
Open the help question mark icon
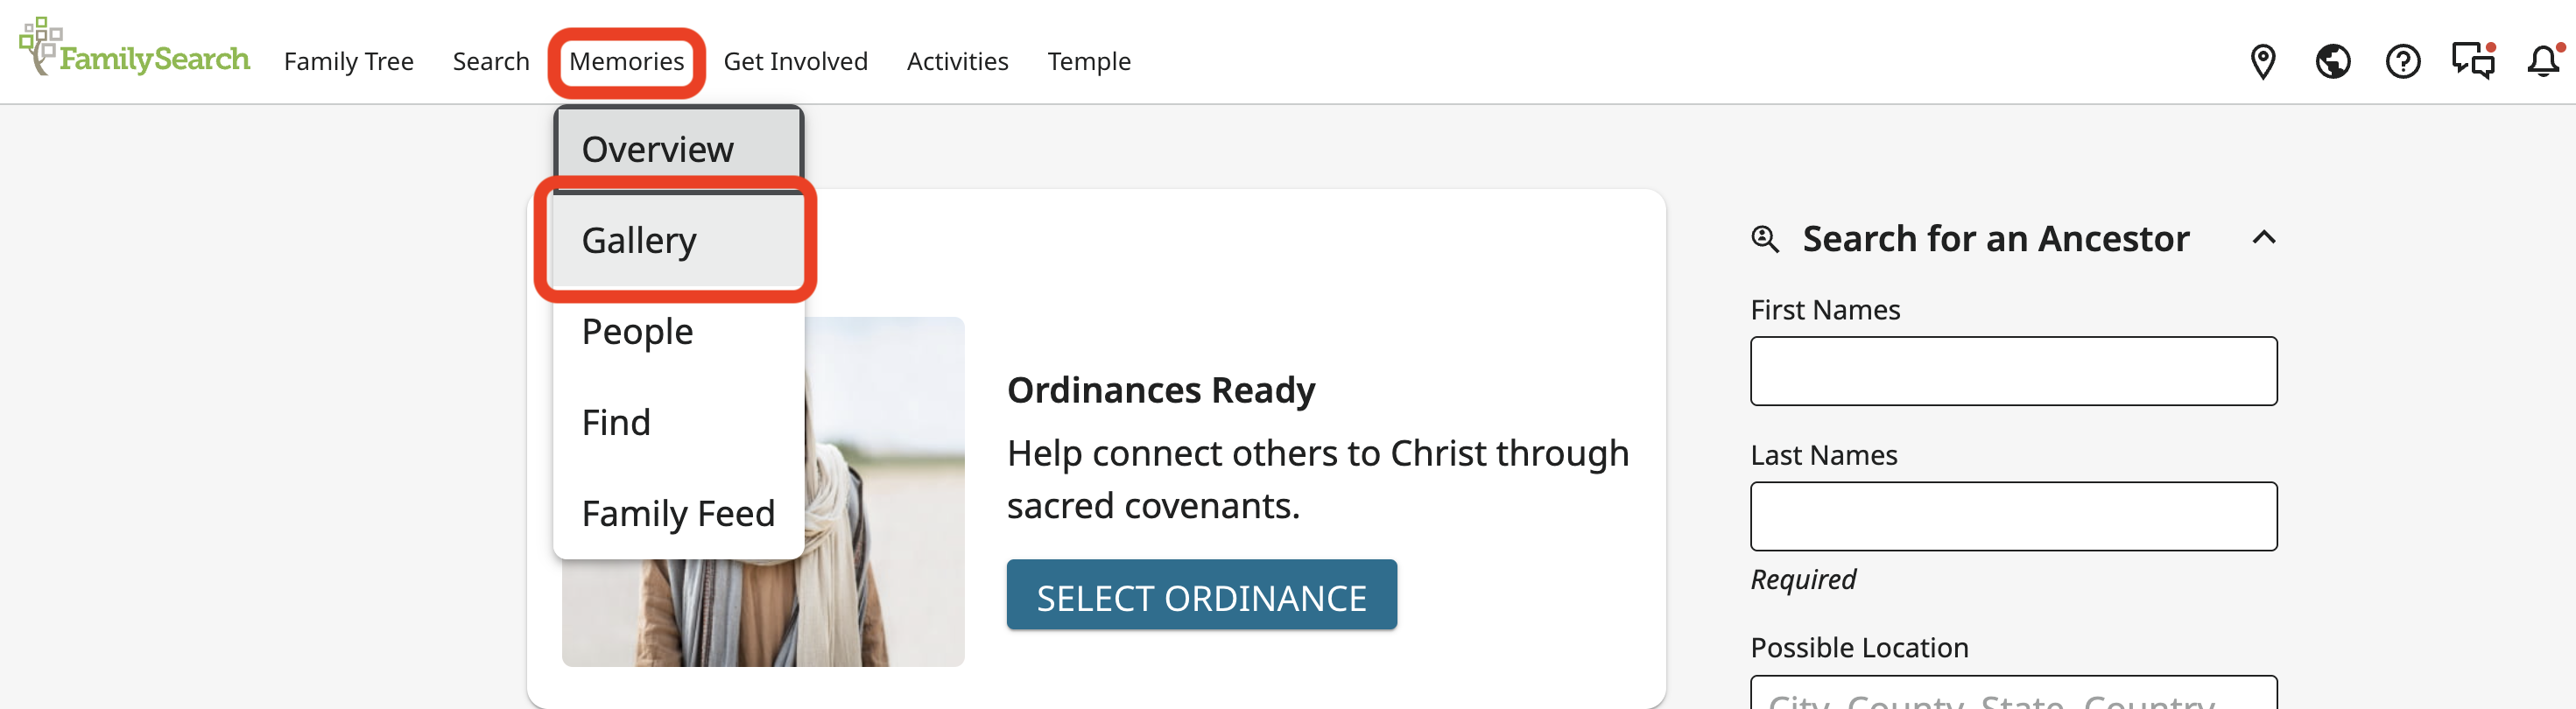pyautogui.click(x=2402, y=62)
